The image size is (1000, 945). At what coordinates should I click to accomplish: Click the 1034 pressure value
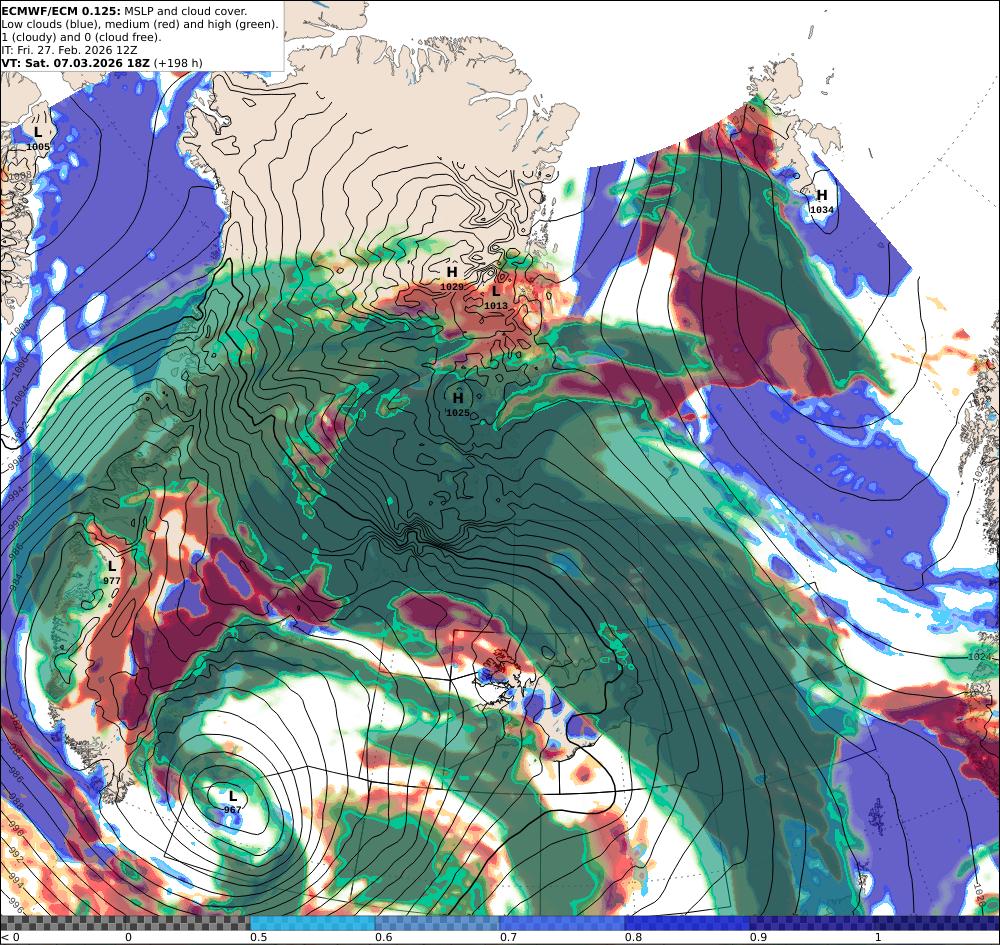click(822, 210)
